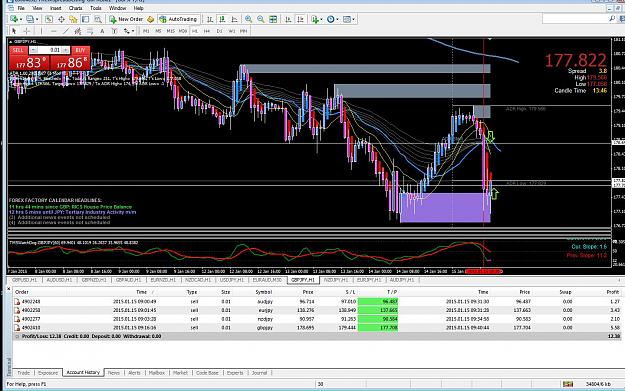
Task: Sort by the Profit column header
Action: [x=612, y=292]
